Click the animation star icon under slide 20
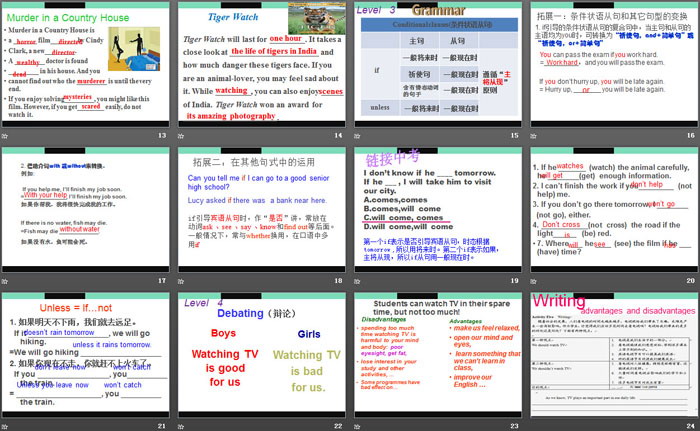The width and height of the screenshot is (700, 431). (x=533, y=281)
